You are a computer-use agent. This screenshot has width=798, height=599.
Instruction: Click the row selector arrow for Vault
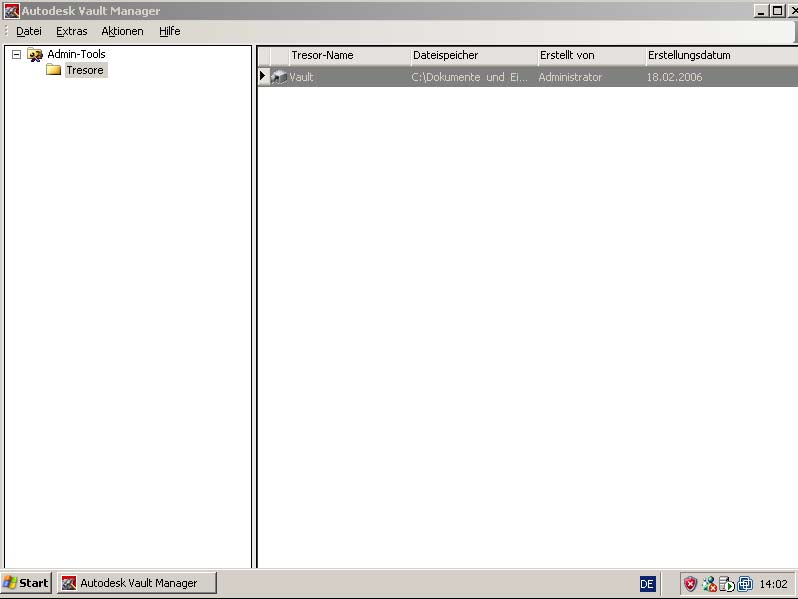263,77
